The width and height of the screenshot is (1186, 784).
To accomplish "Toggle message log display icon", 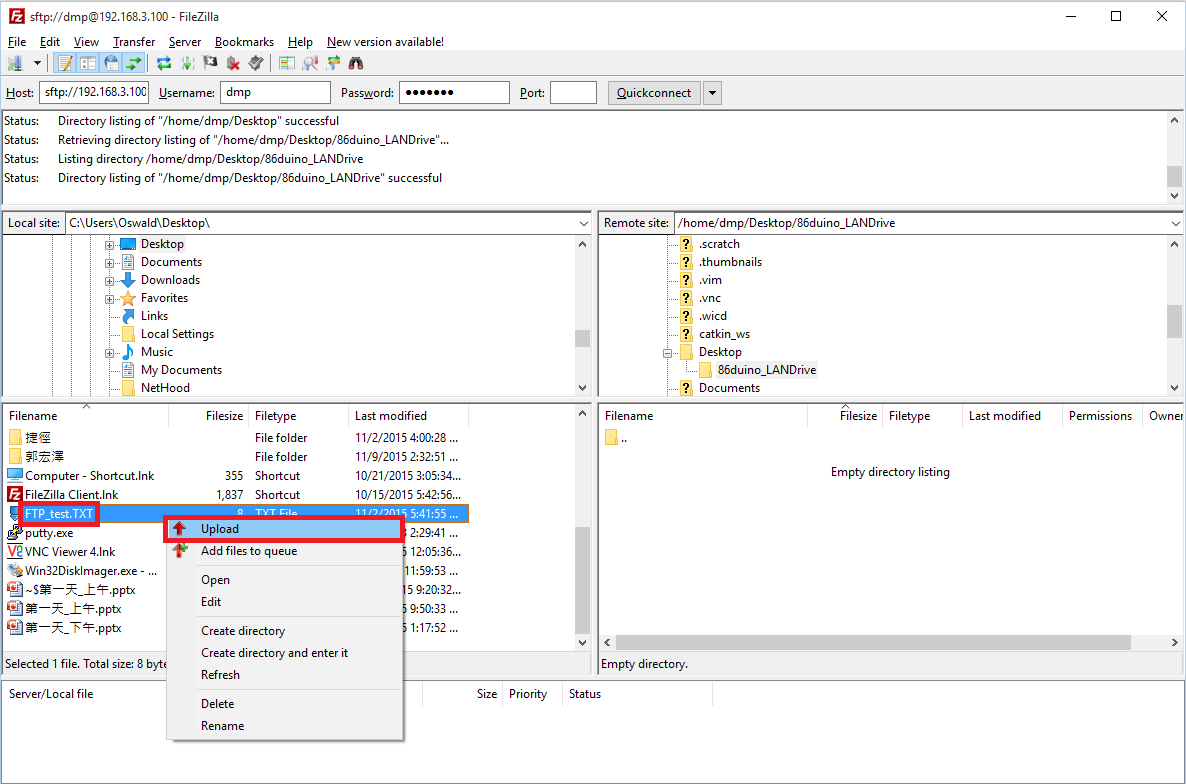I will click(x=65, y=64).
